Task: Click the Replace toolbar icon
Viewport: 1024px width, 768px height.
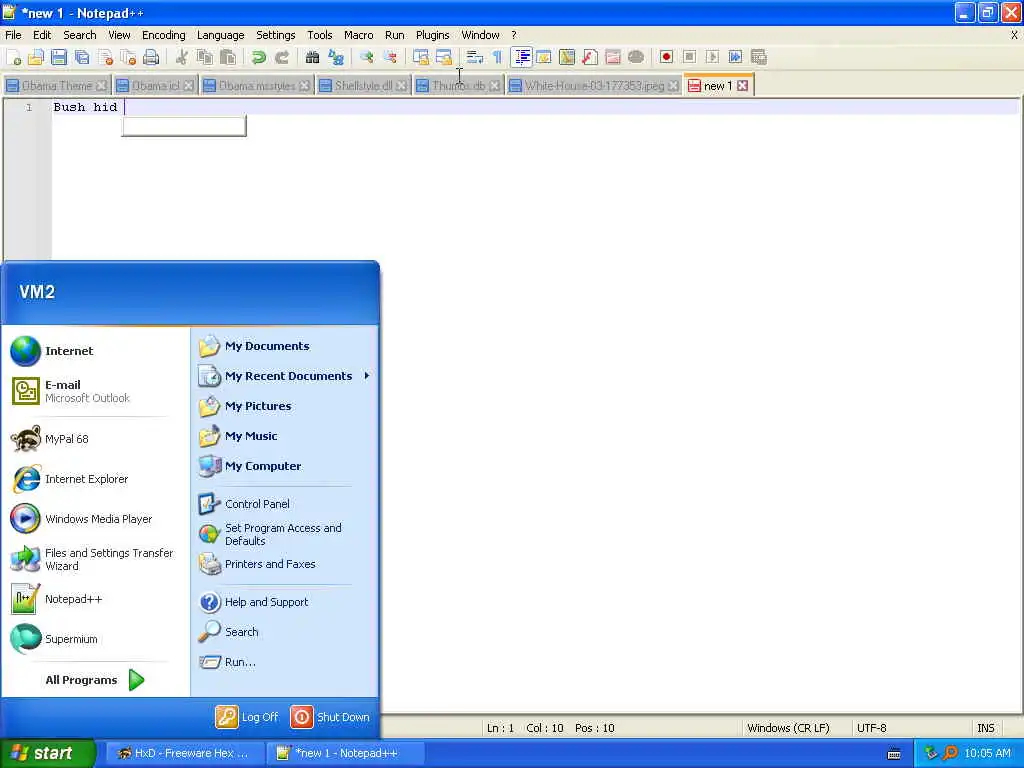Action: tap(336, 57)
